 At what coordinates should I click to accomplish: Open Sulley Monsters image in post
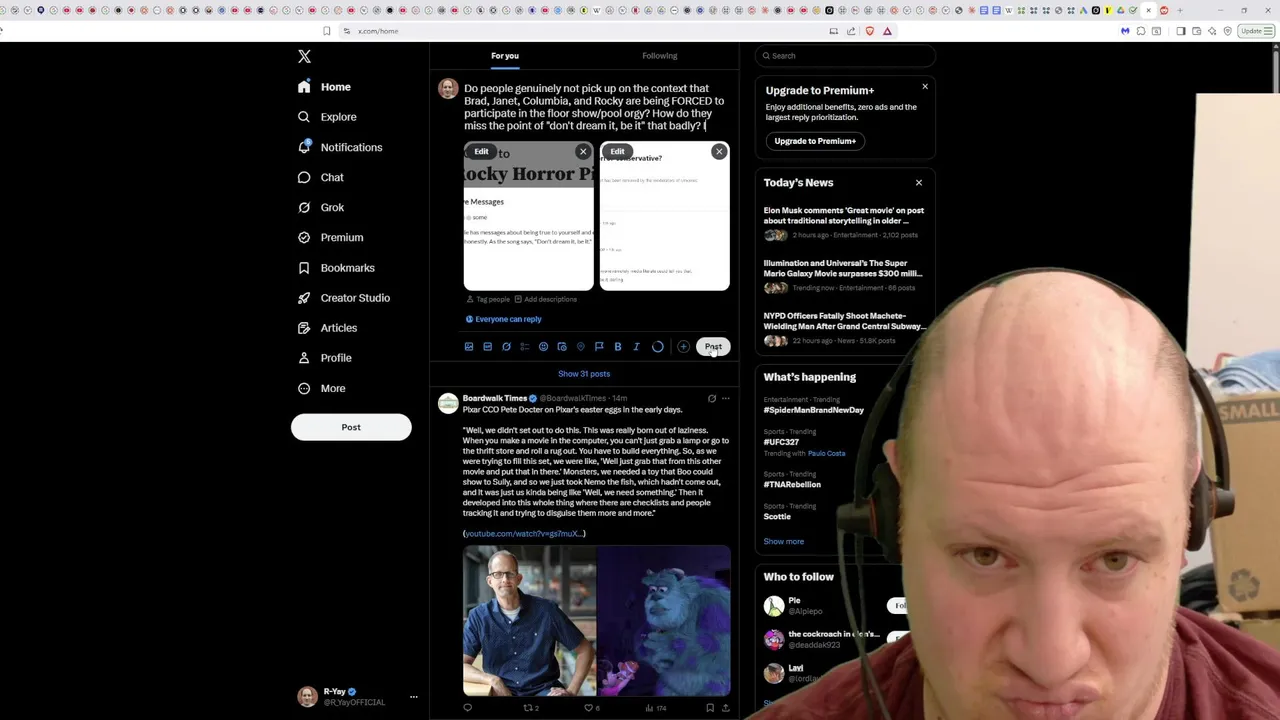tap(664, 621)
